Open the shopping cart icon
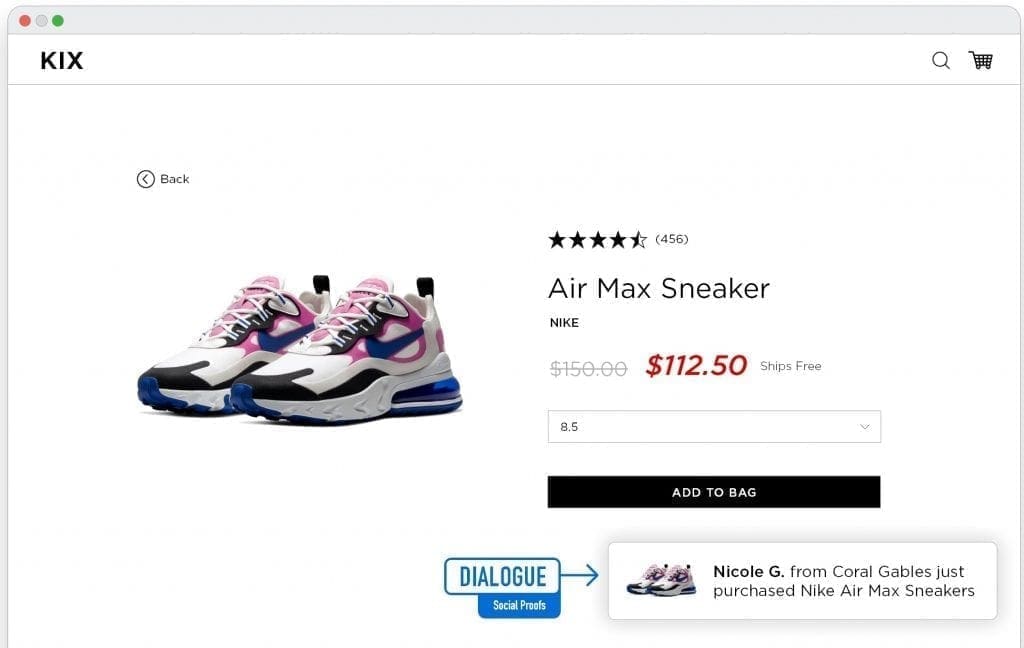 coord(980,60)
